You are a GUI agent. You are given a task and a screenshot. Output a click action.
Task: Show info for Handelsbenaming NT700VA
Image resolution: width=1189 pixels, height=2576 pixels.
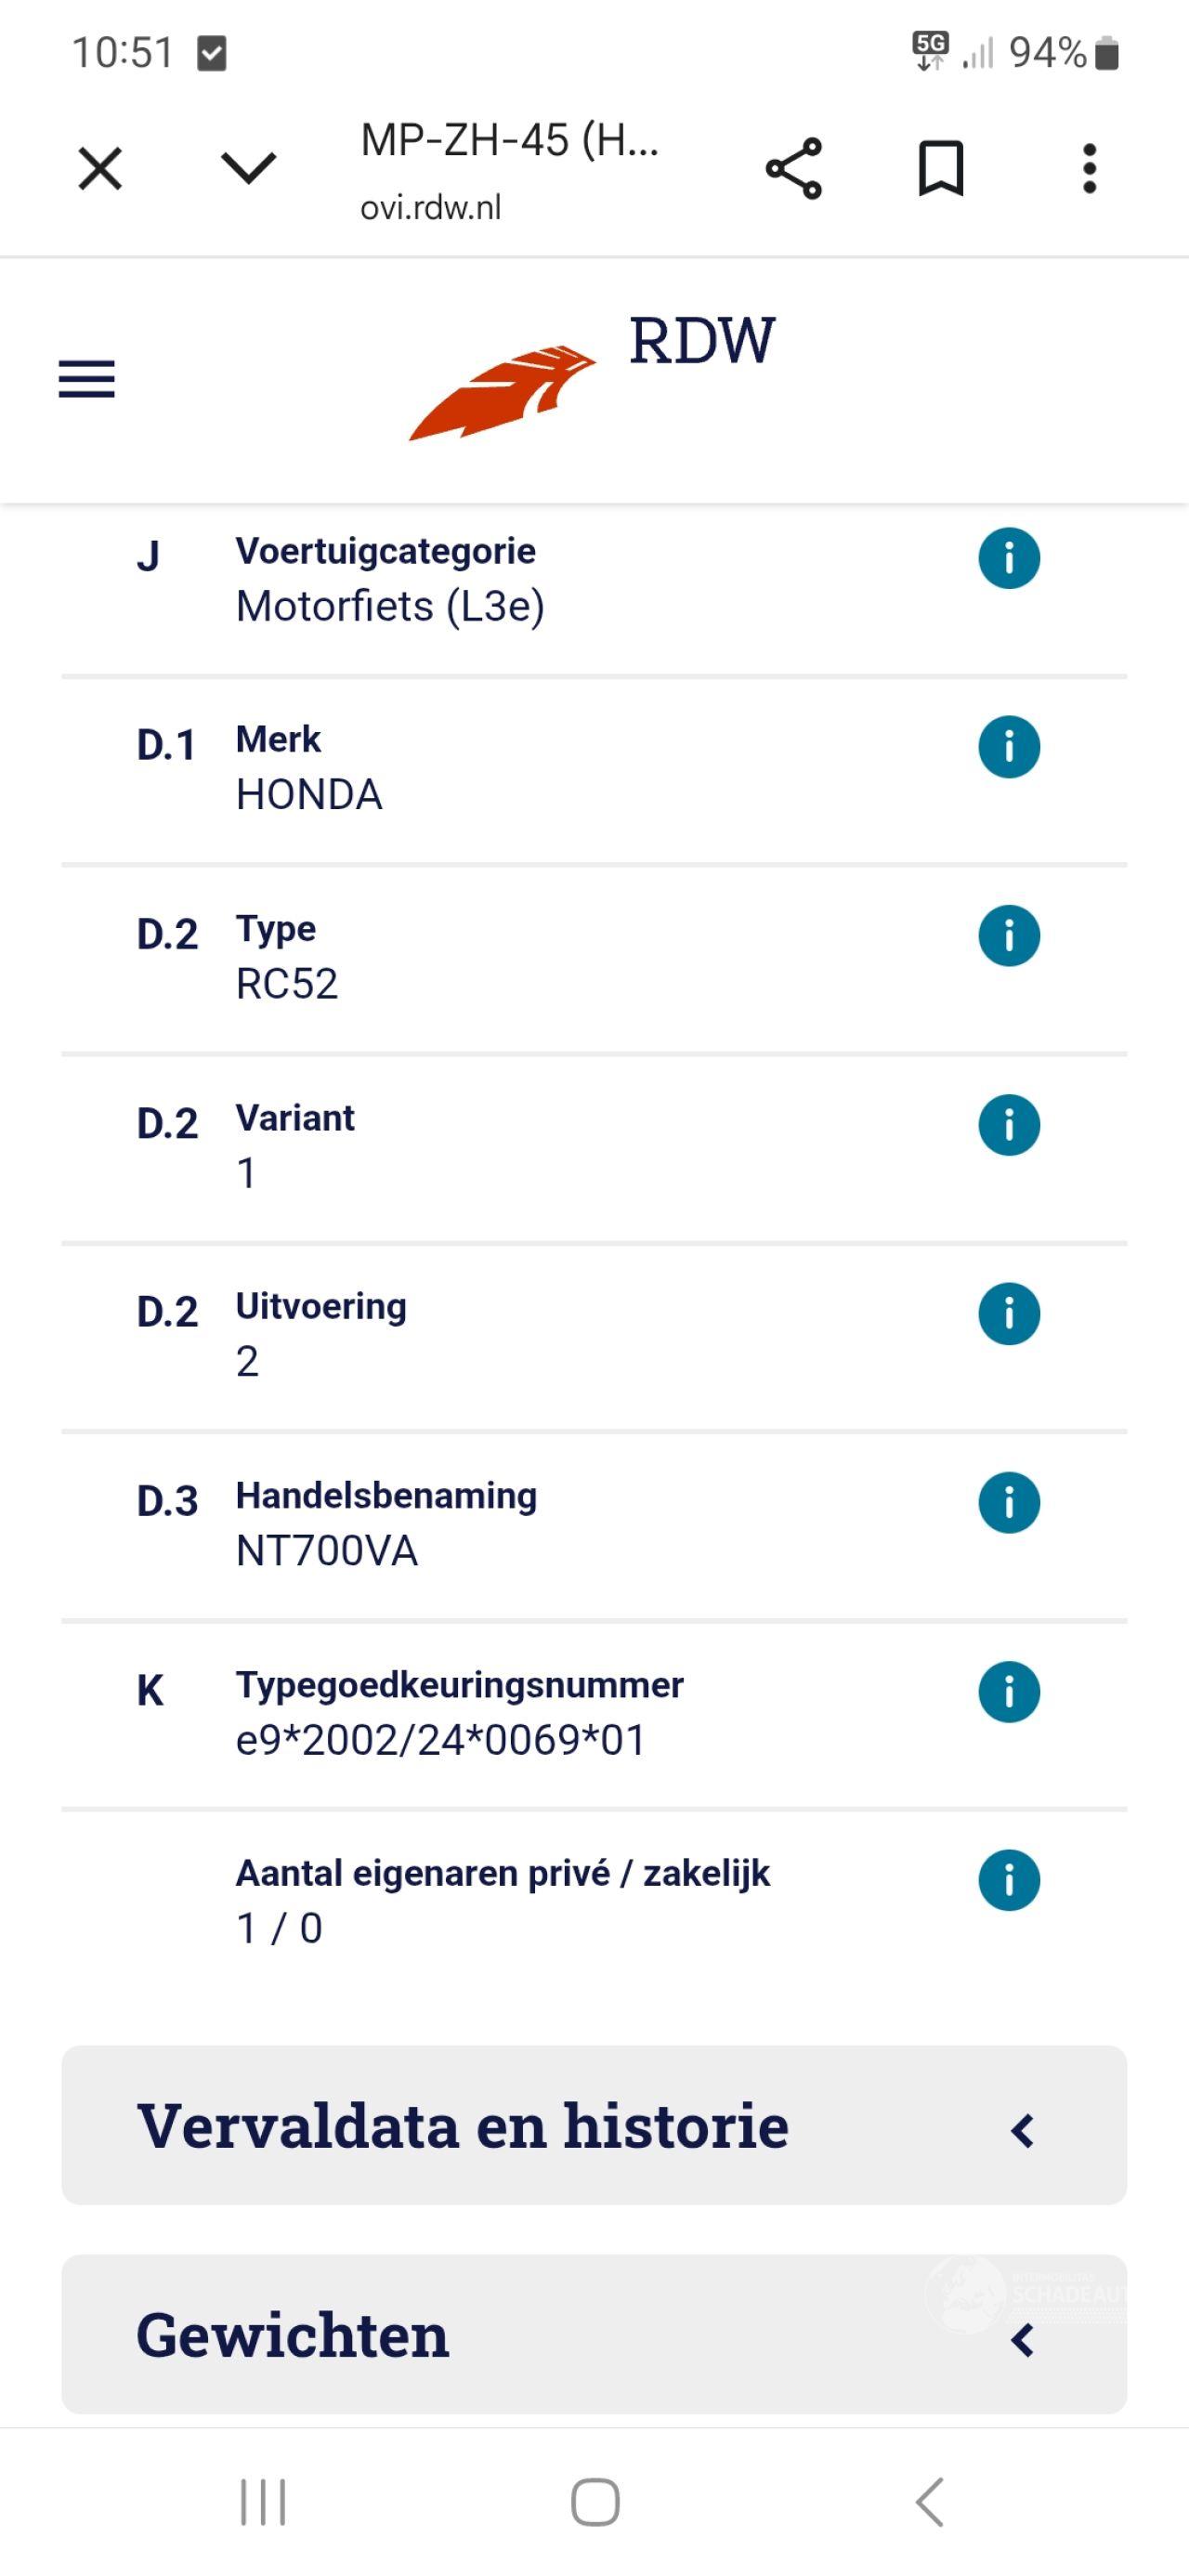click(x=1008, y=1503)
